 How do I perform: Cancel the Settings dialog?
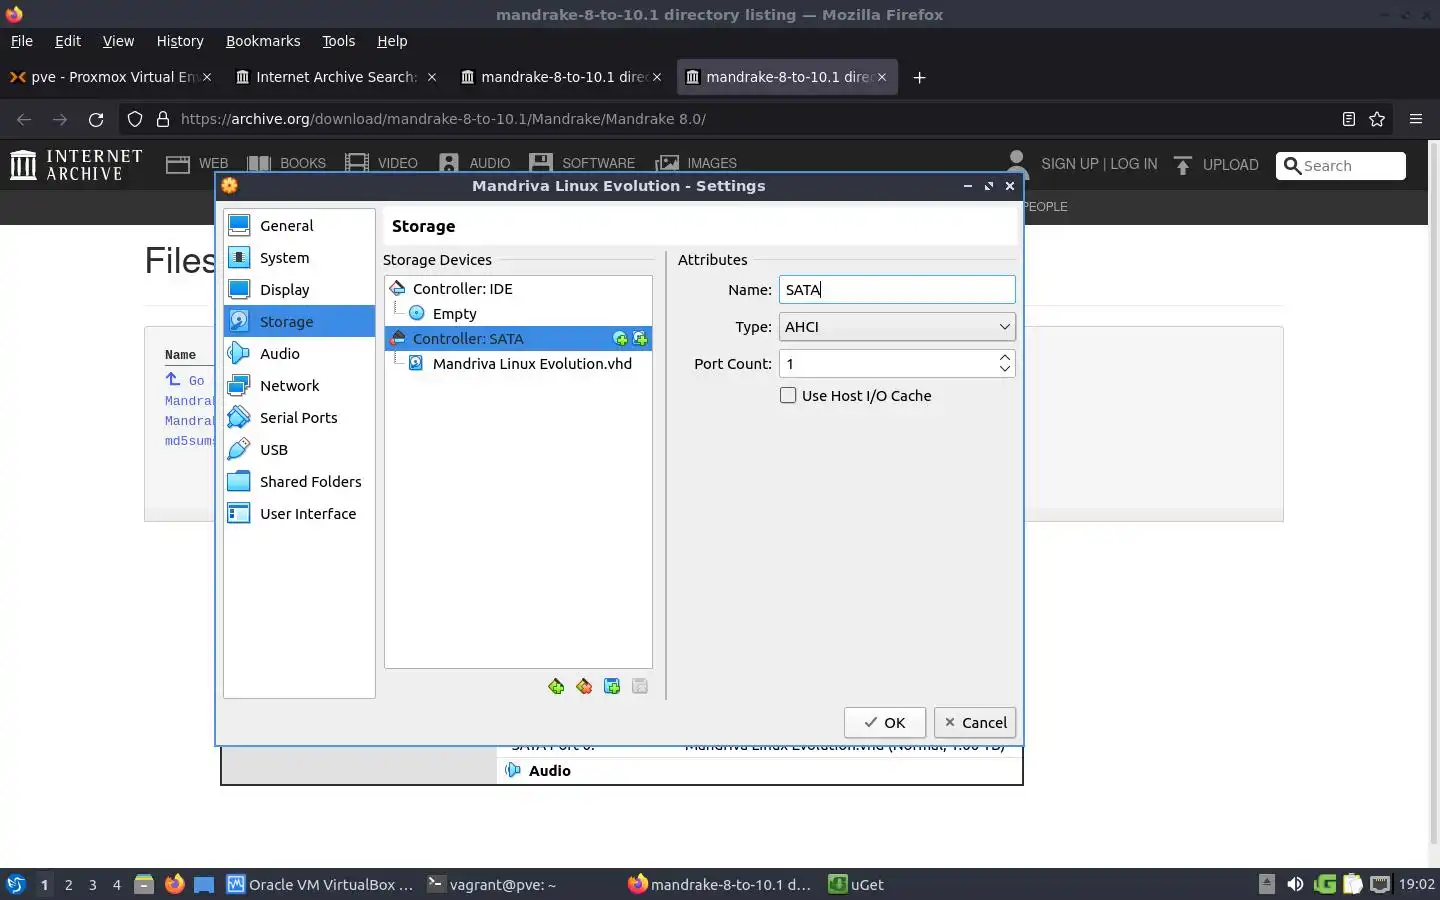[975, 723]
